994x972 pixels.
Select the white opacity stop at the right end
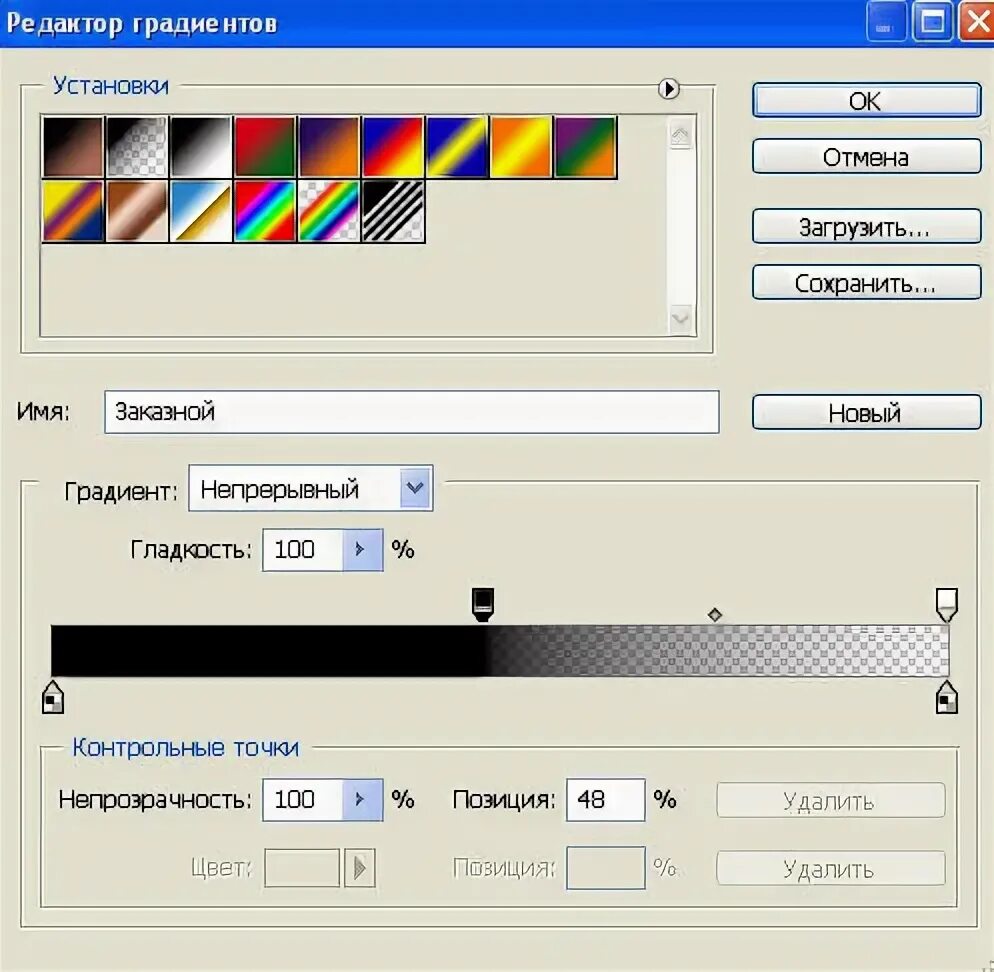[946, 604]
